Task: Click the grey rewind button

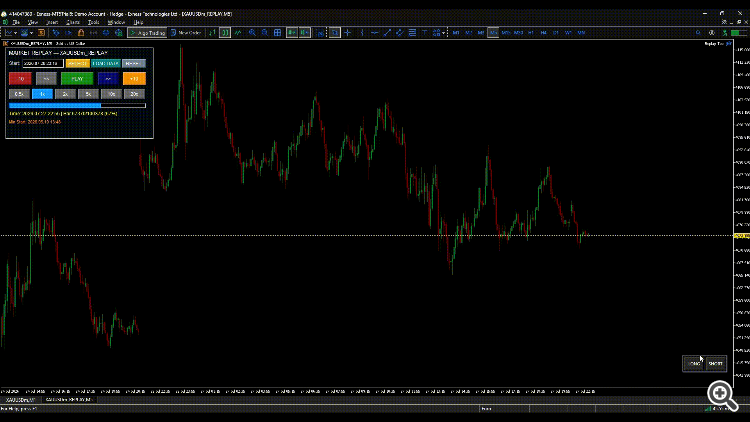Action: (46, 78)
